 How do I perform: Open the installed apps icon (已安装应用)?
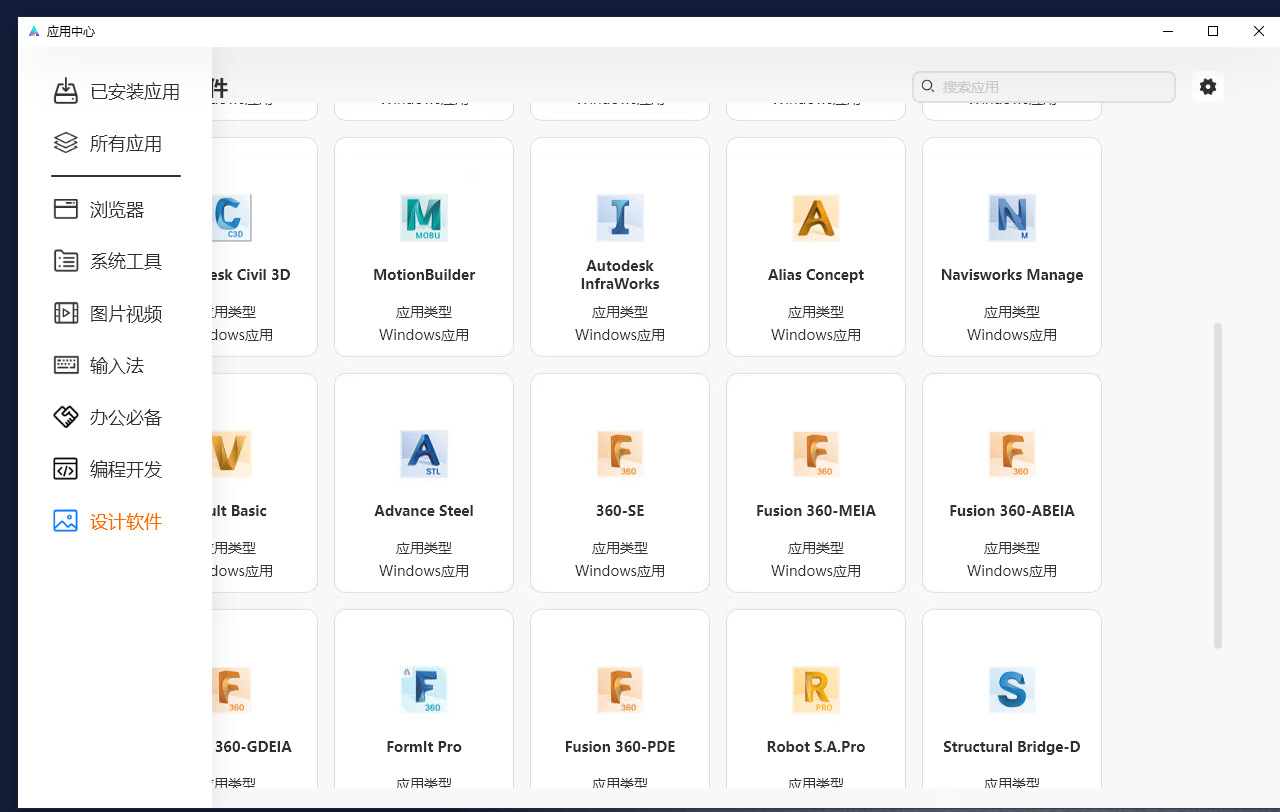pos(66,91)
